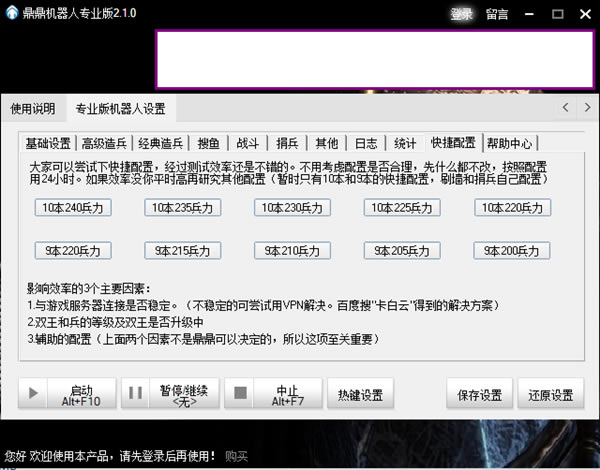Click the status message 您好 欢迎使用本产品
600x470 pixels.
coord(110,456)
